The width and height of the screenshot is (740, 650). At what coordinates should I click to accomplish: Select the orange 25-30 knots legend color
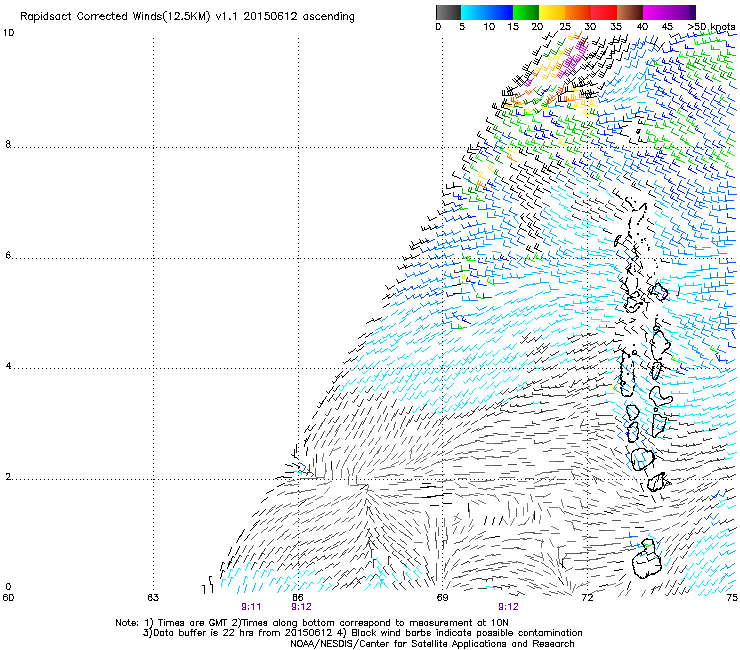pyautogui.click(x=578, y=12)
